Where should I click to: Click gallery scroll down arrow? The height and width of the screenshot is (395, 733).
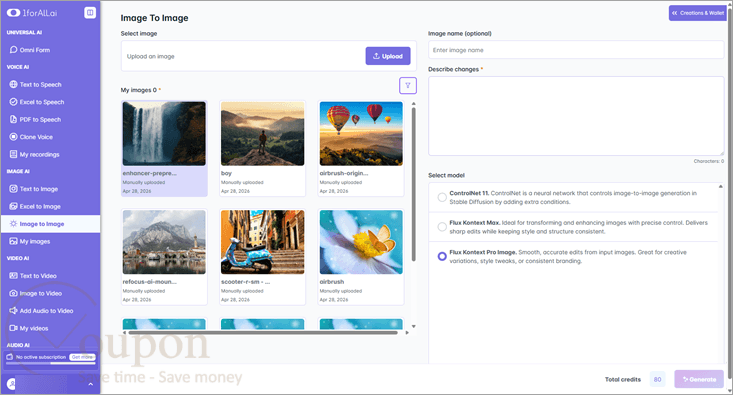tap(413, 326)
